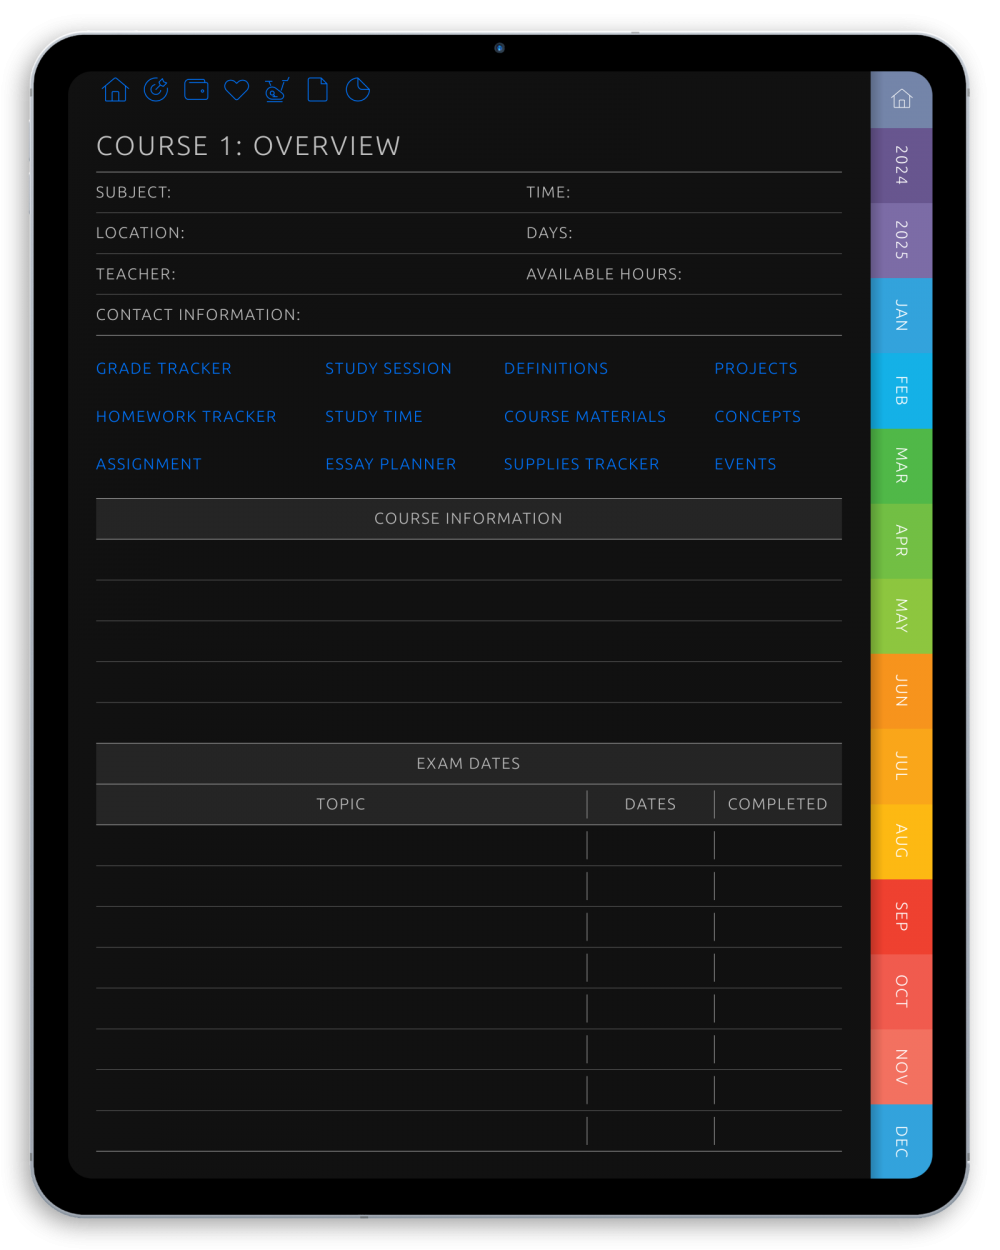The width and height of the screenshot is (1000, 1250).
Task: Open favorites using the heart icon
Action: pos(236,90)
